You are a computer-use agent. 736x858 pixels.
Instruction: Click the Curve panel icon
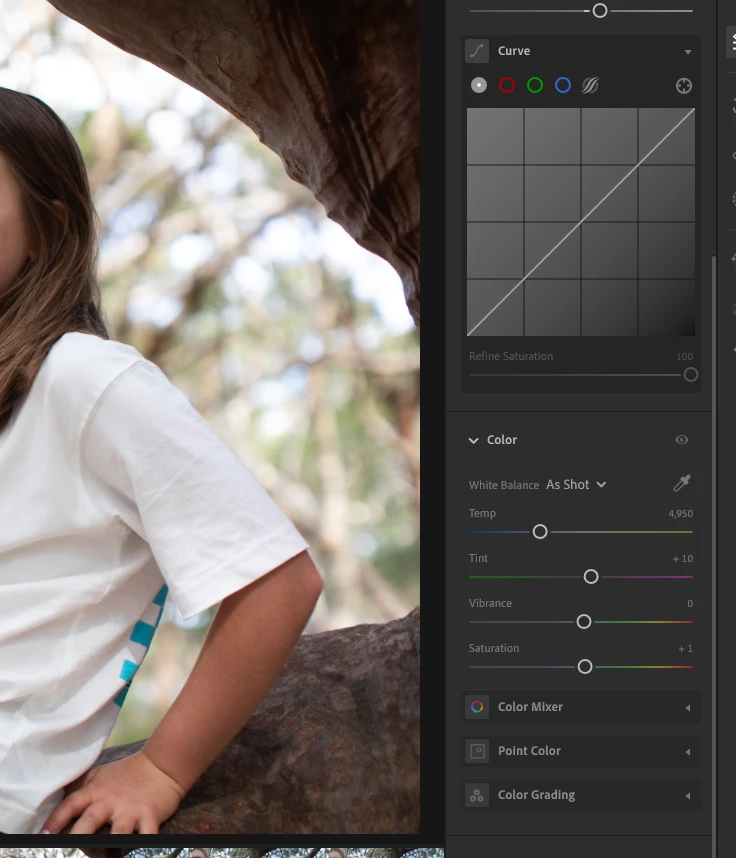[x=477, y=51]
